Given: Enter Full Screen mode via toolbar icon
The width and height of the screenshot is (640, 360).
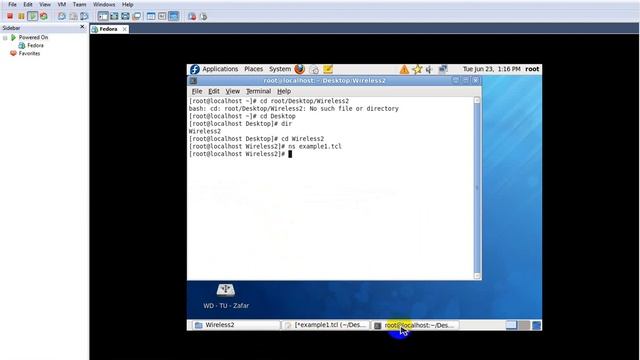Looking at the screenshot, I should [125, 16].
